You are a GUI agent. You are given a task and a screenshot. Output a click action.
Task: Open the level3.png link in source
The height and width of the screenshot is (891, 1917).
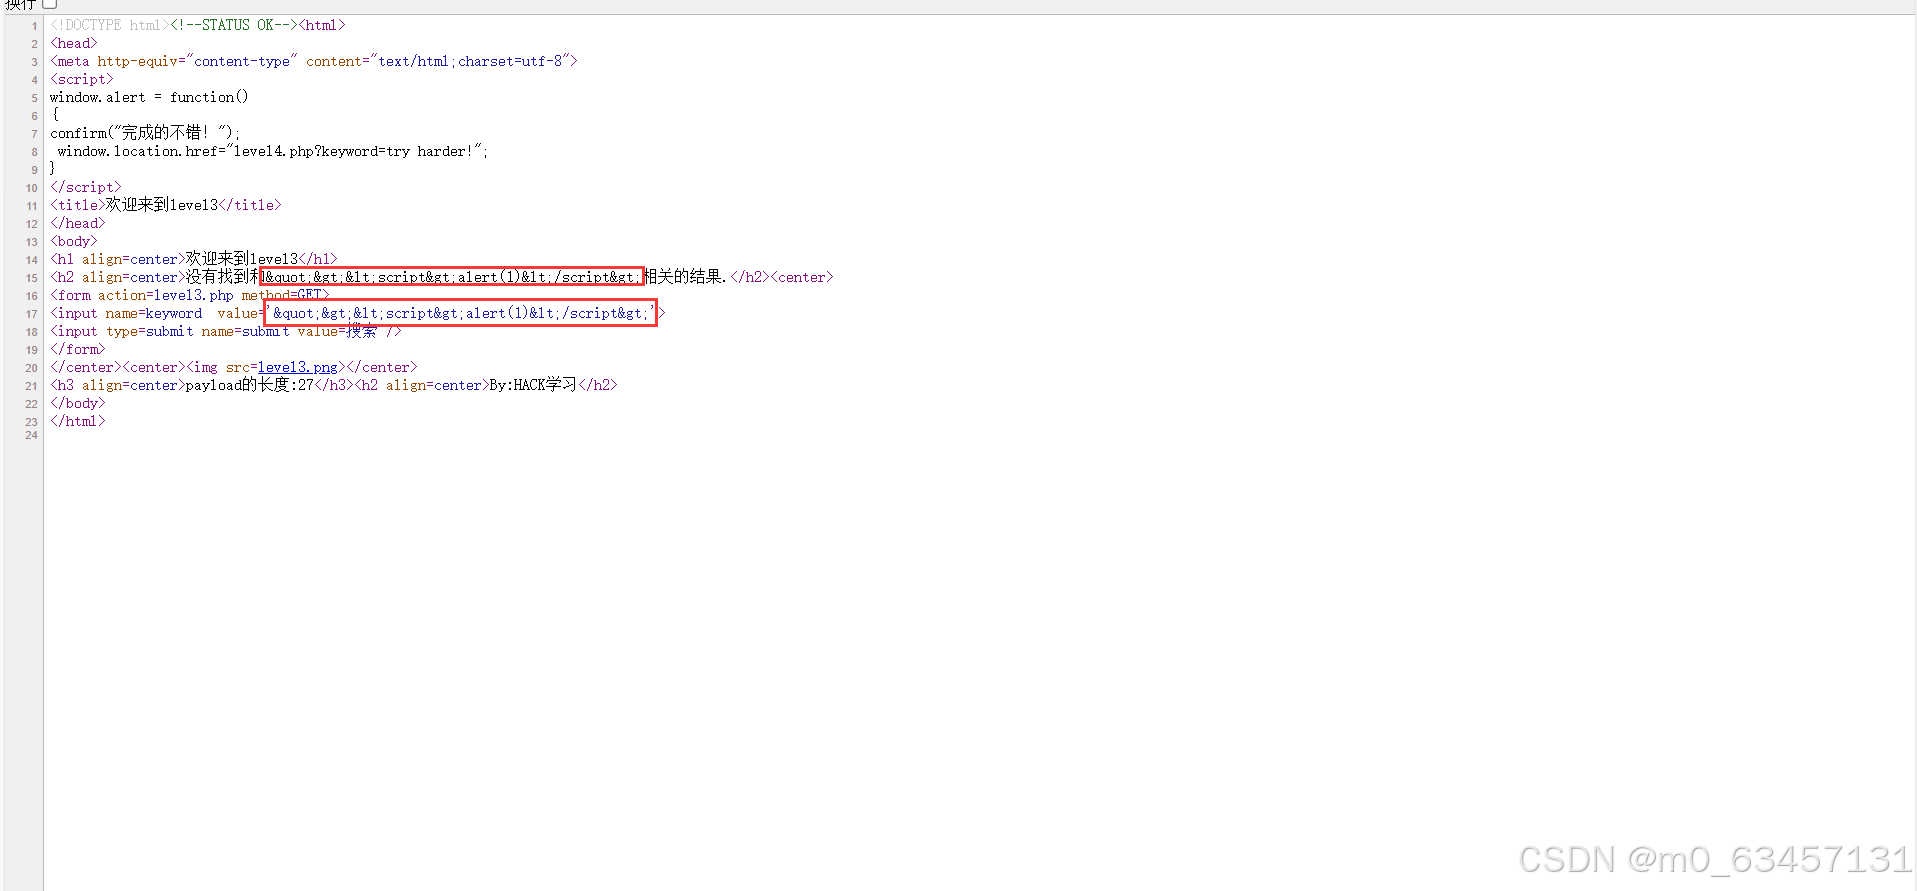click(298, 367)
